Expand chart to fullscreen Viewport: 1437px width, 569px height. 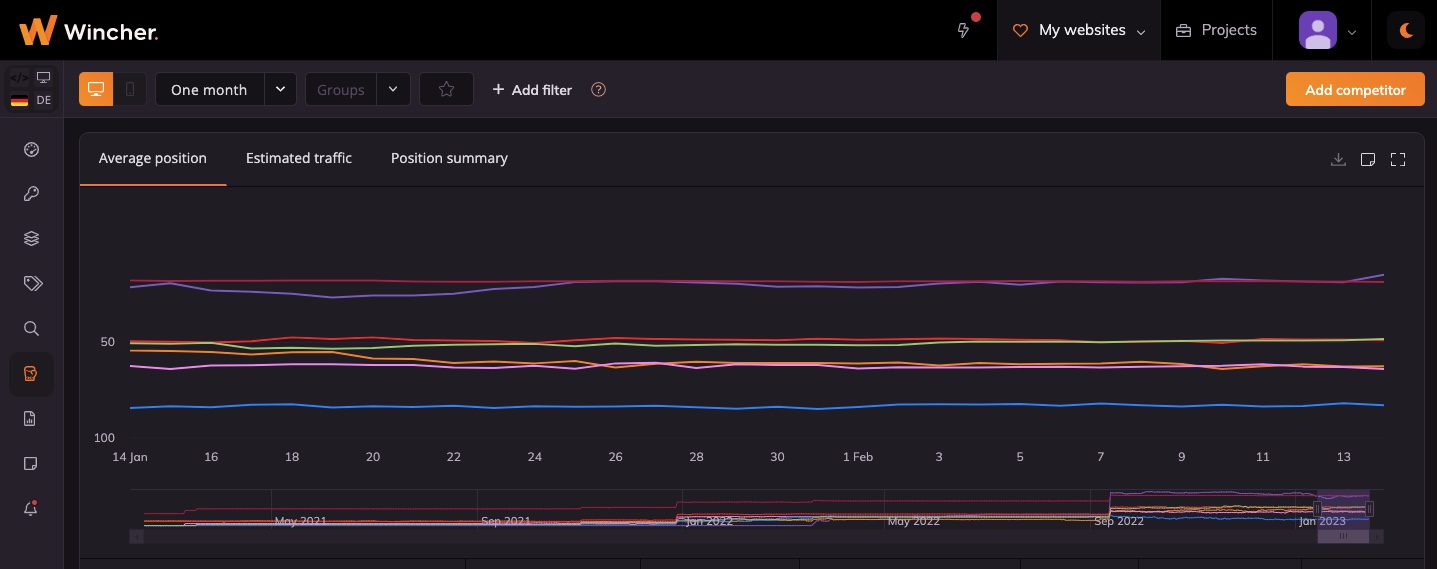tap(1398, 159)
